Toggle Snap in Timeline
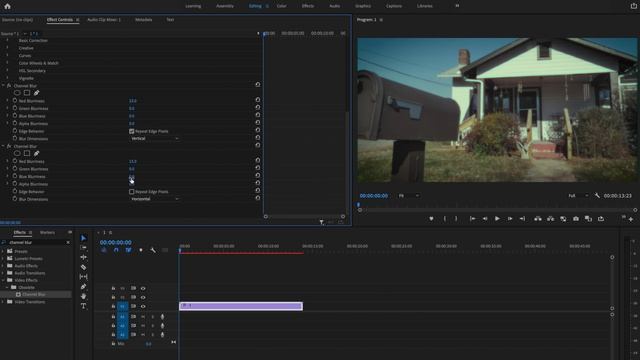 point(116,250)
